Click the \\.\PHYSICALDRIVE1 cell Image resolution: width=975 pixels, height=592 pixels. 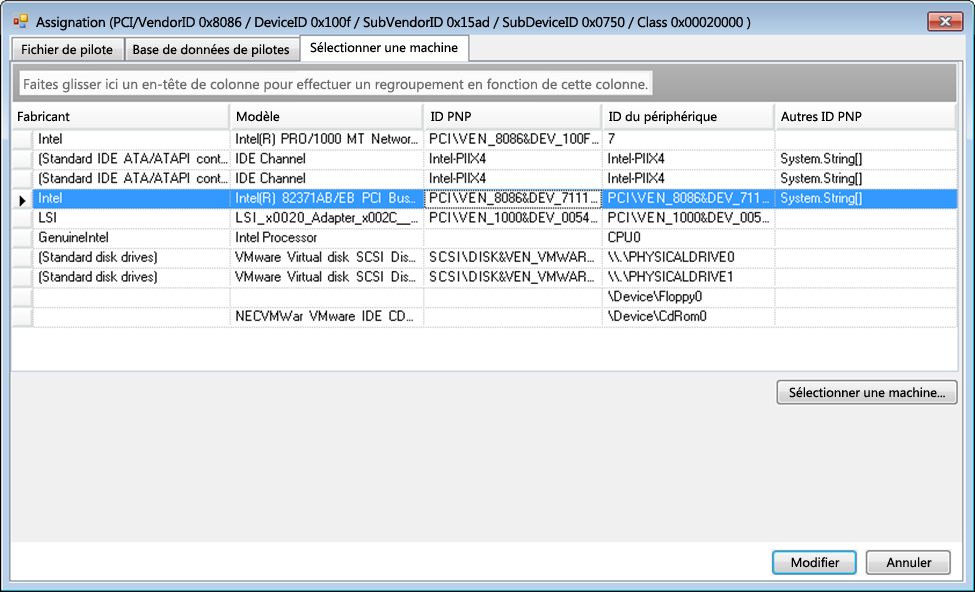pyautogui.click(x=687, y=277)
